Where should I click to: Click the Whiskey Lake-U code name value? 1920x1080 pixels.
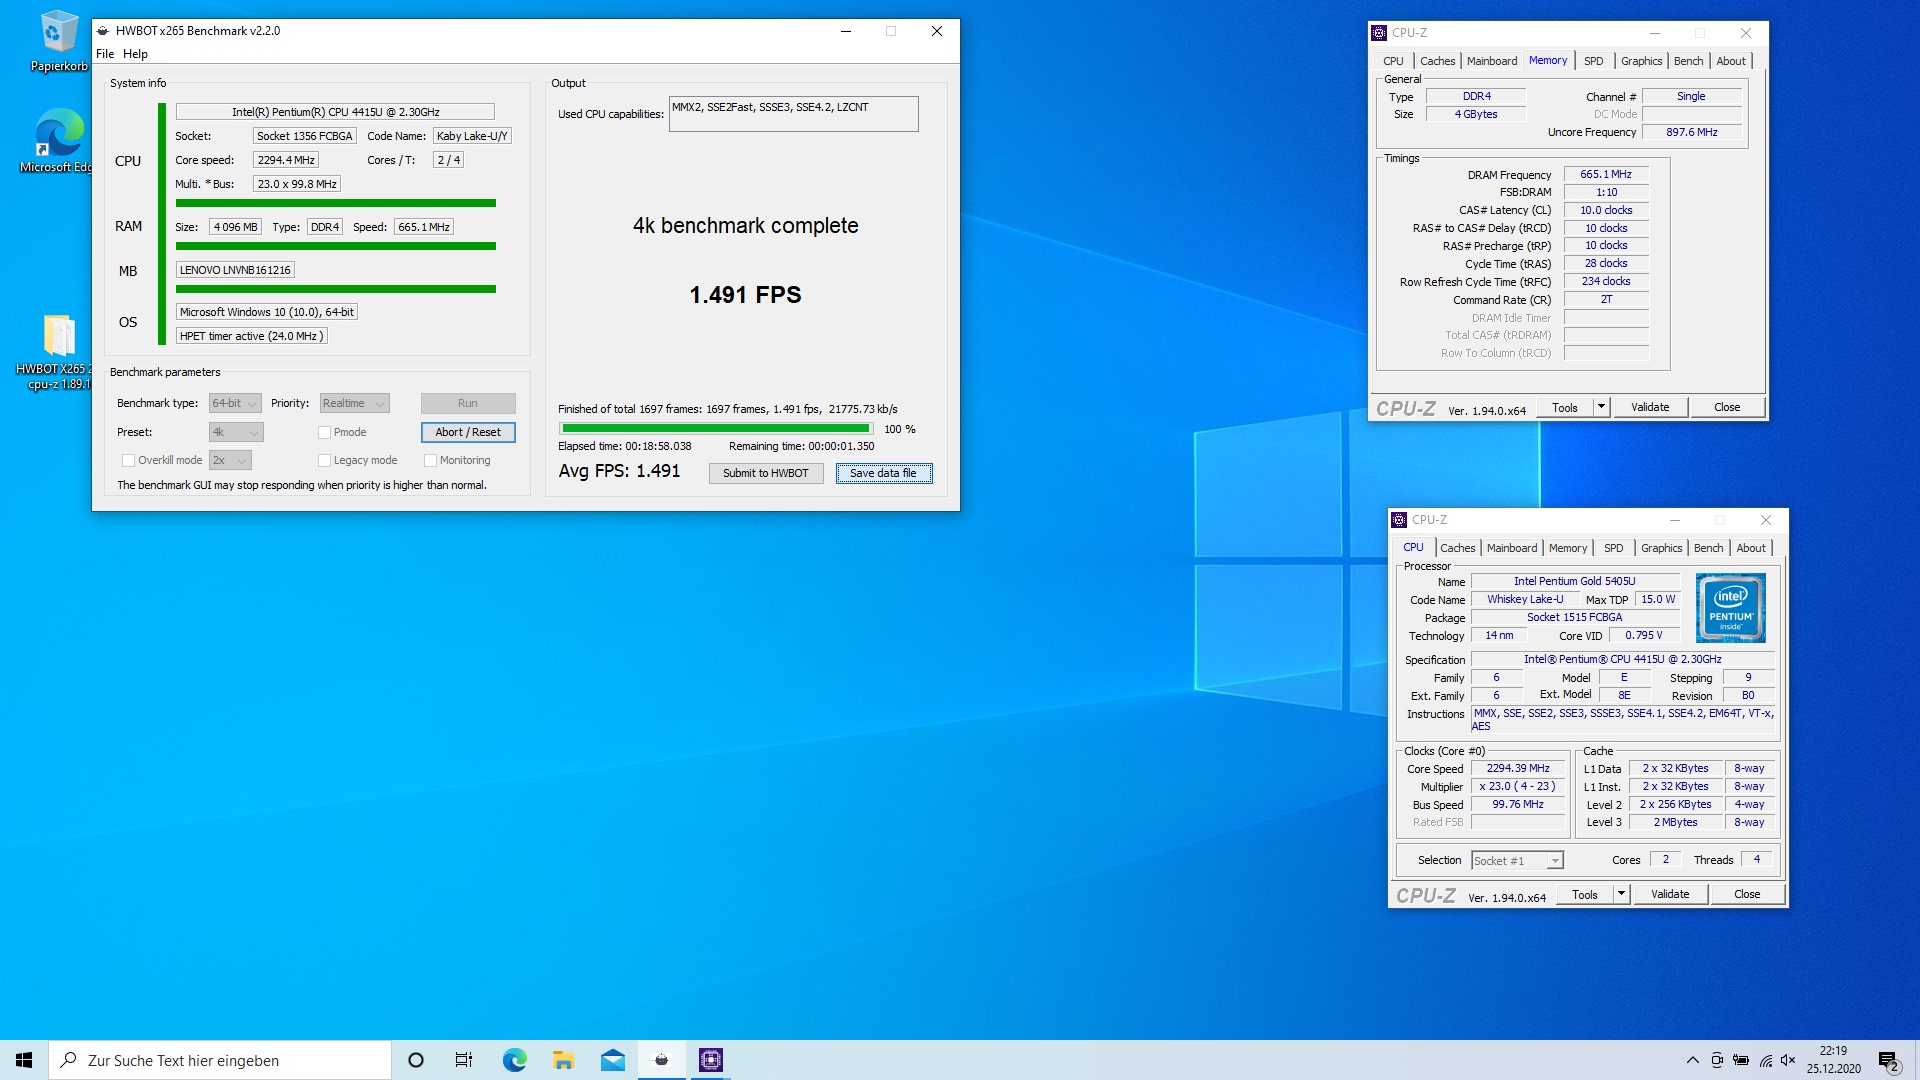1525,599
